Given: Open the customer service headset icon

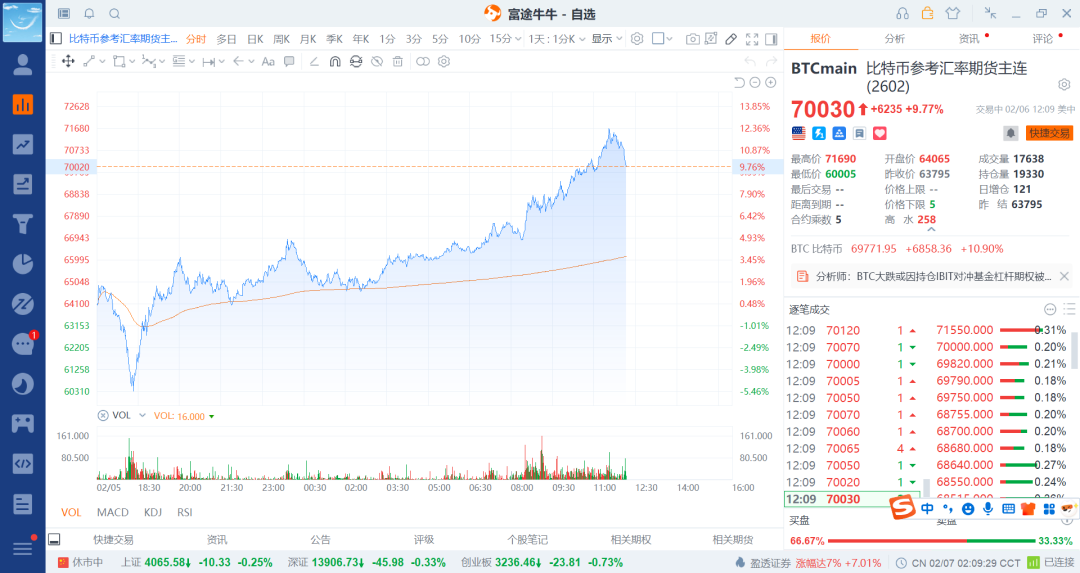Looking at the screenshot, I should [x=902, y=14].
